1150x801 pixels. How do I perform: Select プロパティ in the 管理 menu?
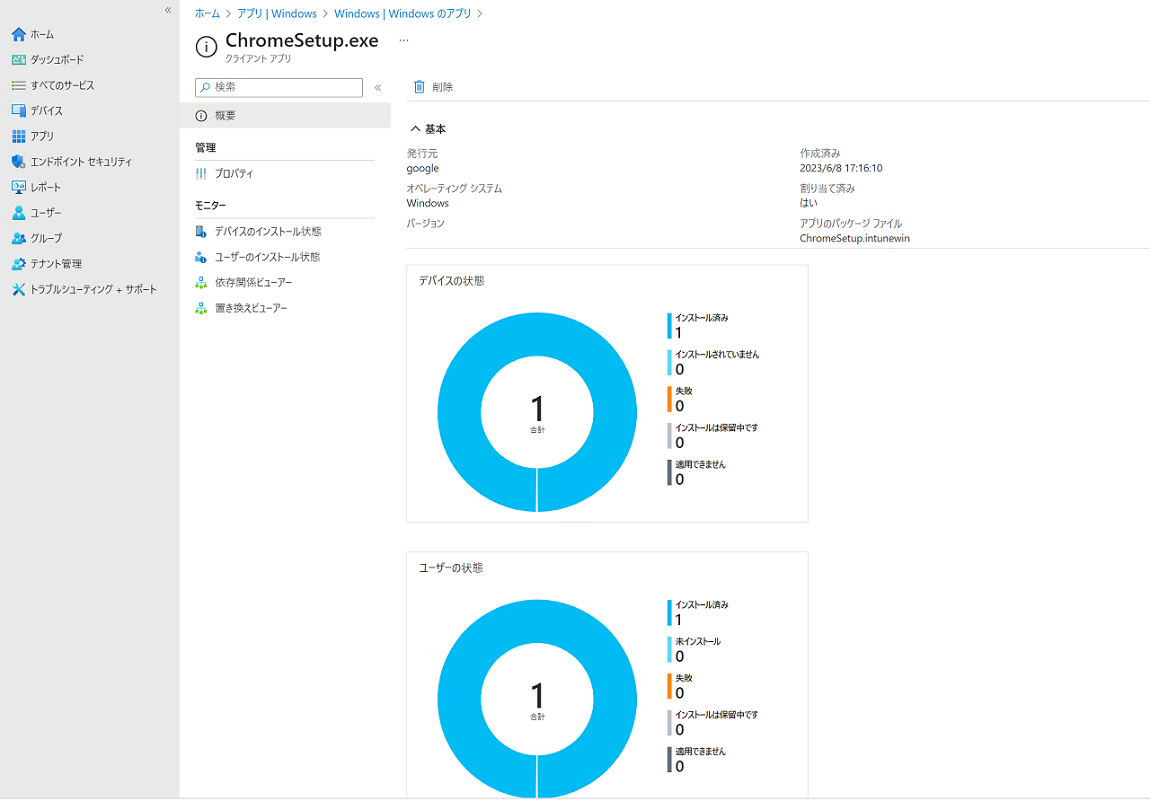pyautogui.click(x=234, y=174)
